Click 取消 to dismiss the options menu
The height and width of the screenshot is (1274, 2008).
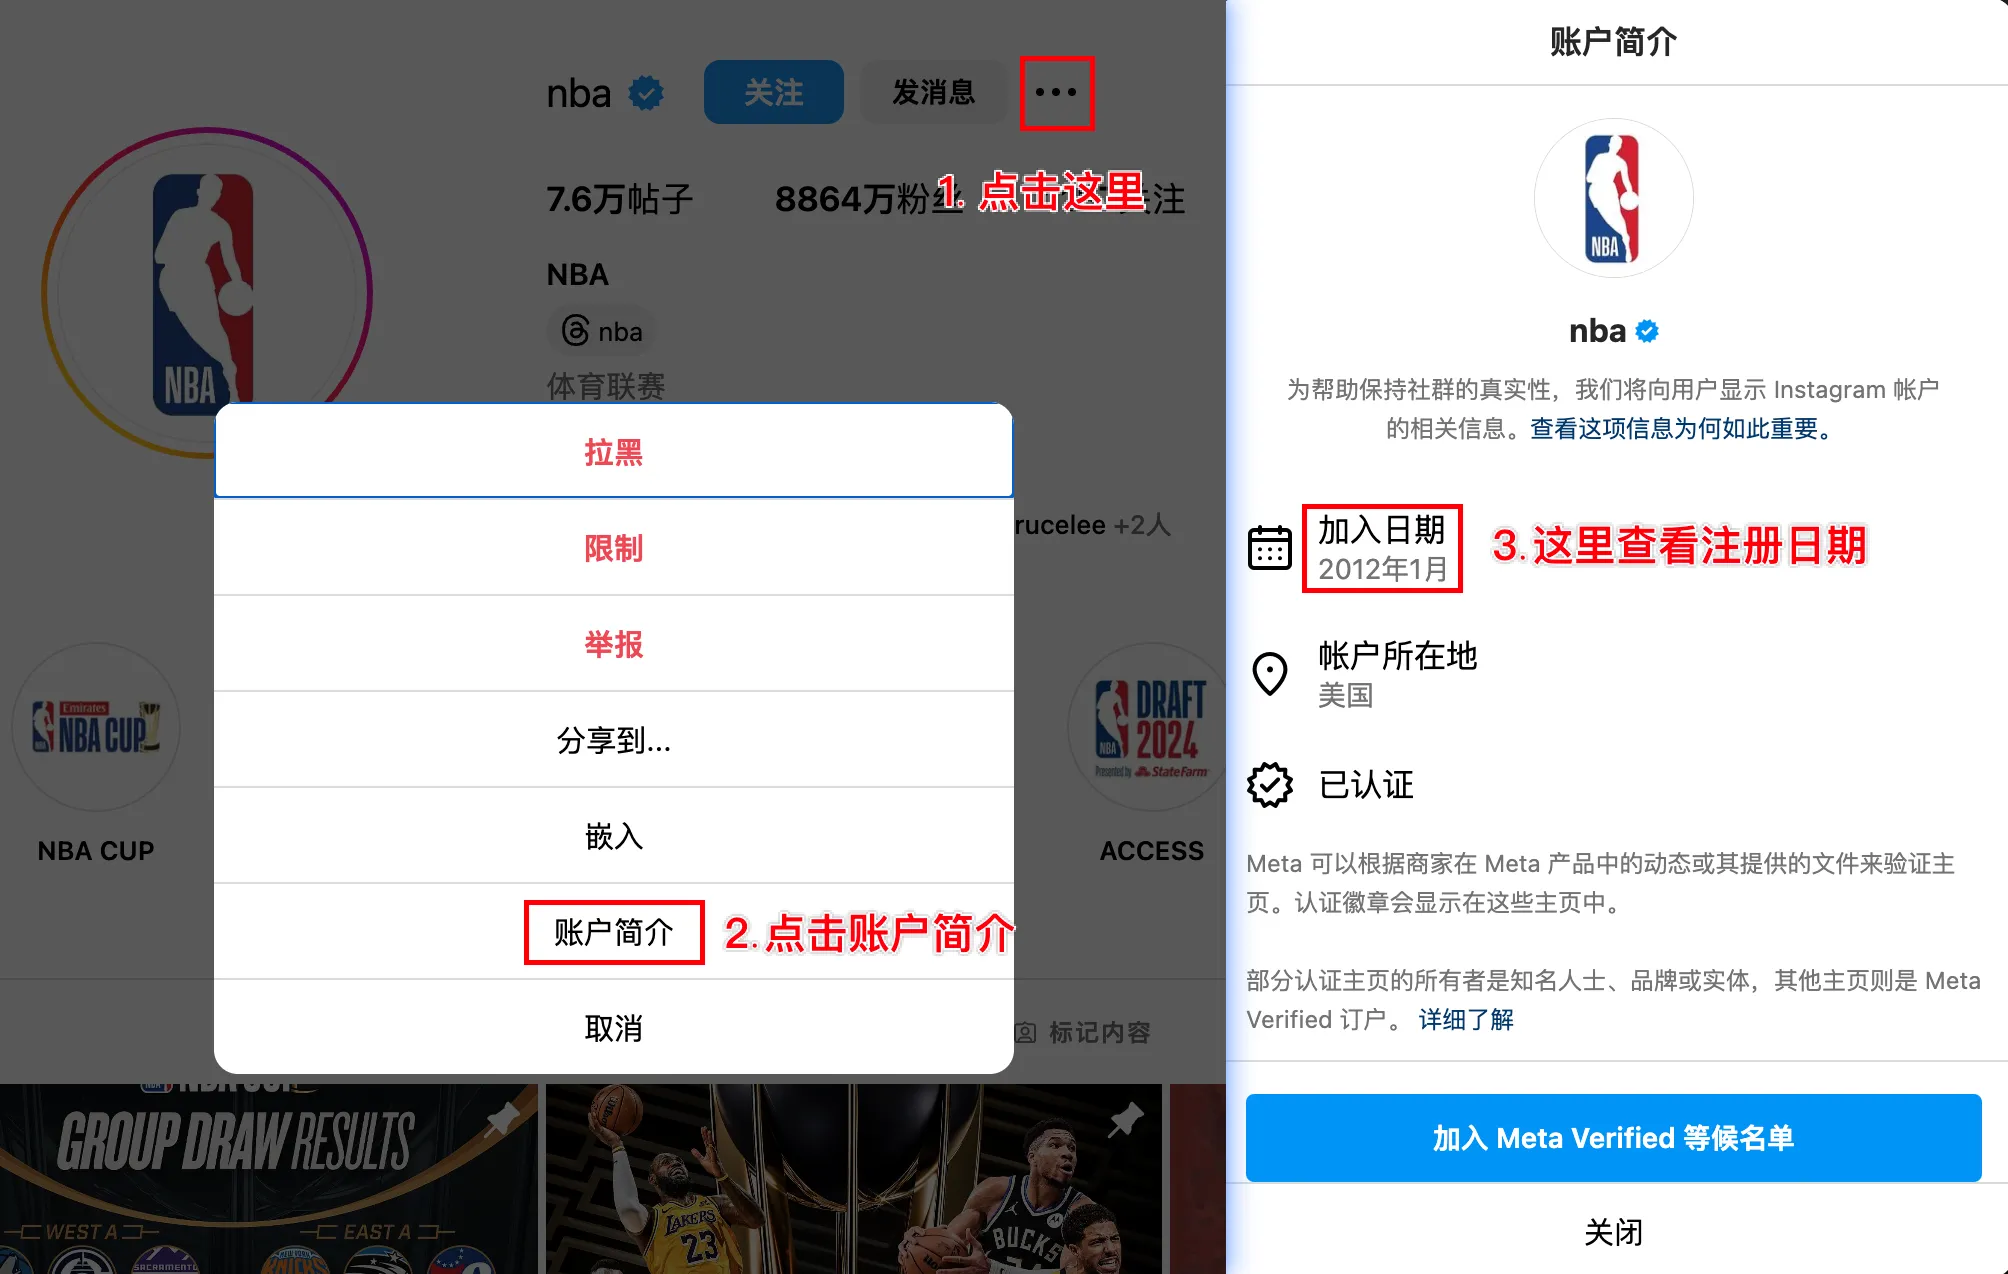[614, 1028]
